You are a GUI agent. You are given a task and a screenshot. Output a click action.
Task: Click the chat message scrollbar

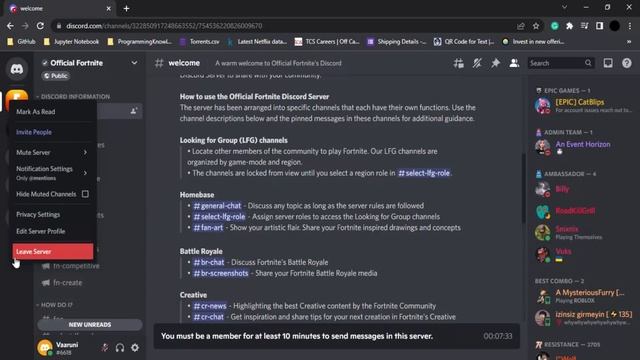(523, 189)
